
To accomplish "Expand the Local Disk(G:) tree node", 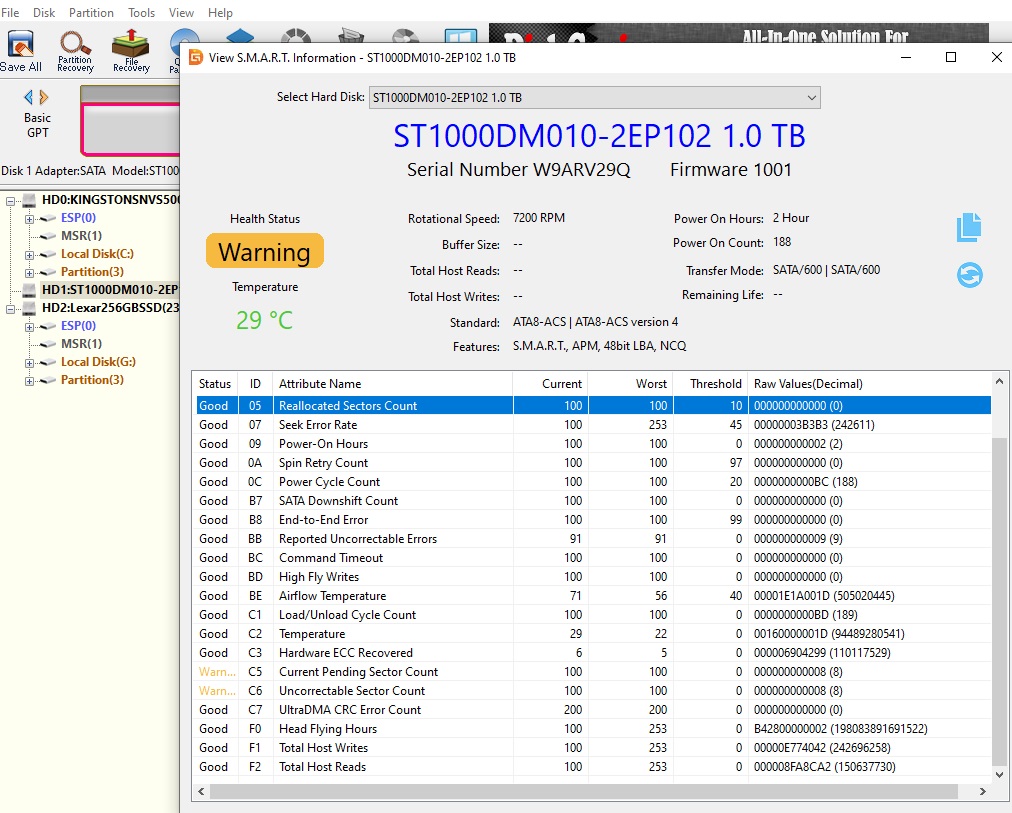I will point(29,363).
